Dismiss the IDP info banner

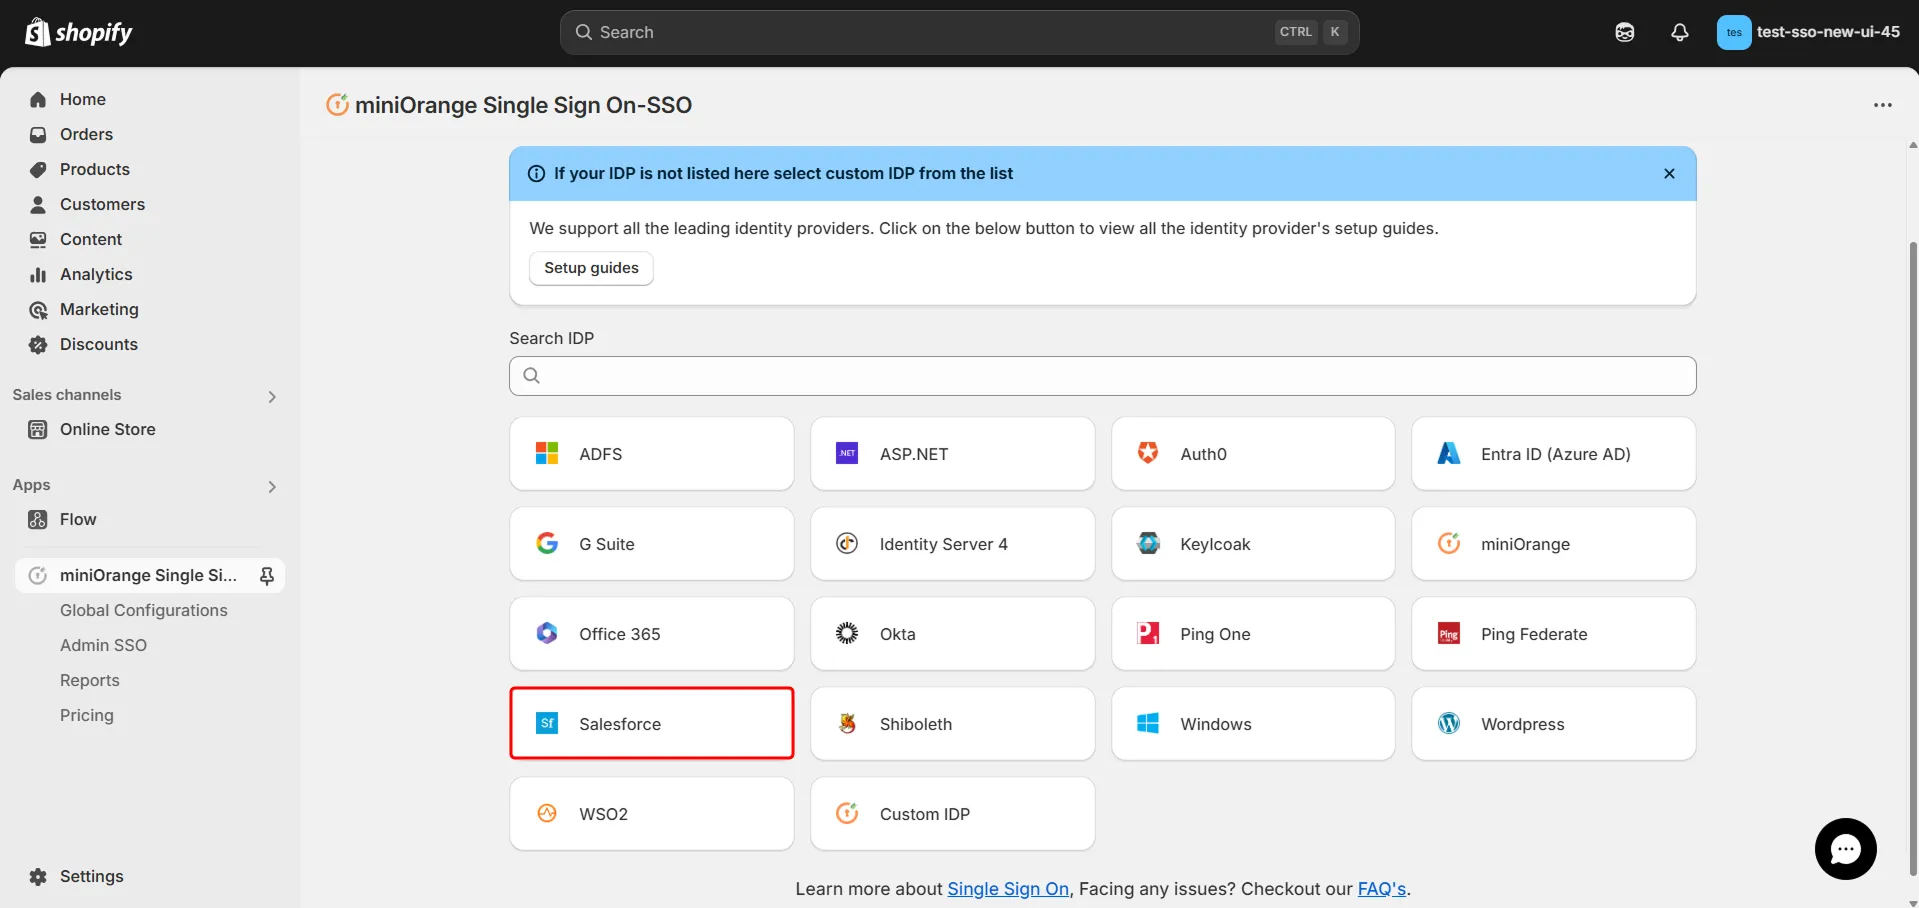tap(1669, 173)
